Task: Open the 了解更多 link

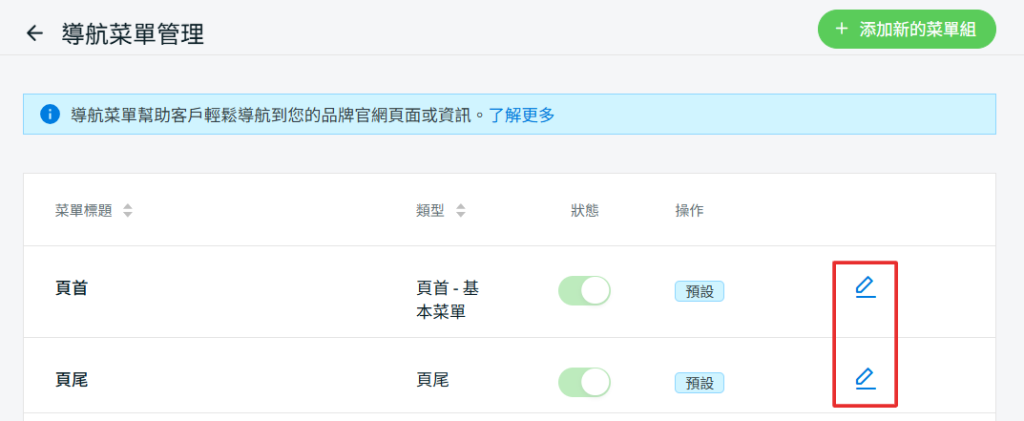Action: point(521,115)
